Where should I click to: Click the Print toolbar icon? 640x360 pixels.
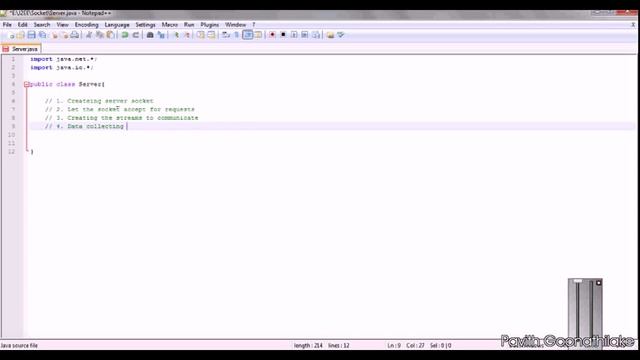pyautogui.click(x=75, y=35)
